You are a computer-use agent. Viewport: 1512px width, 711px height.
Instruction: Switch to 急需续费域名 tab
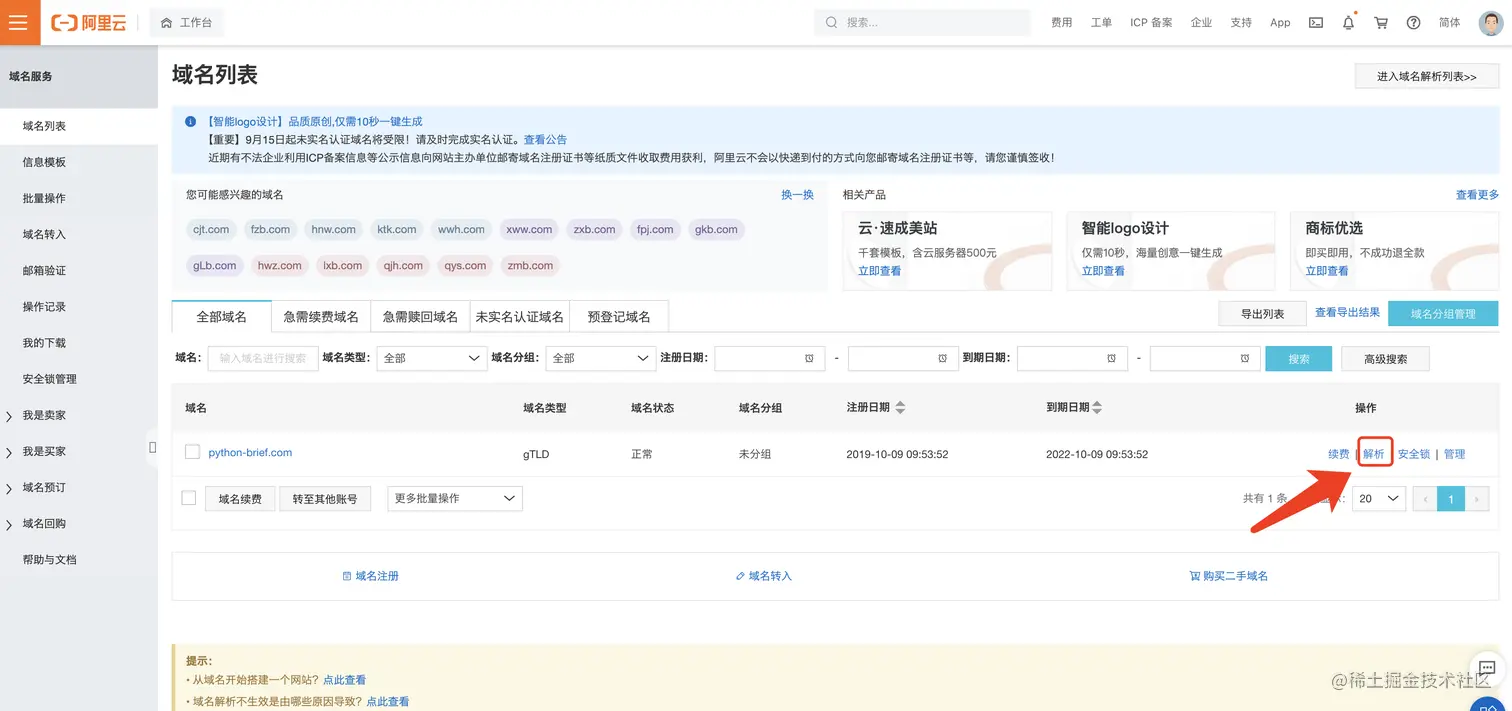pyautogui.click(x=321, y=316)
